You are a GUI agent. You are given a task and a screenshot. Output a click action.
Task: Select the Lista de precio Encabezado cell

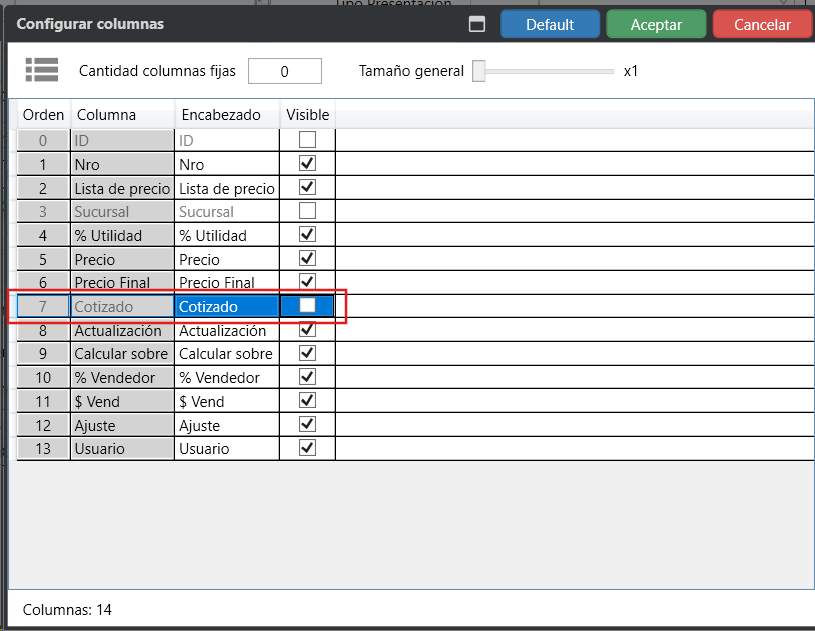click(x=226, y=188)
